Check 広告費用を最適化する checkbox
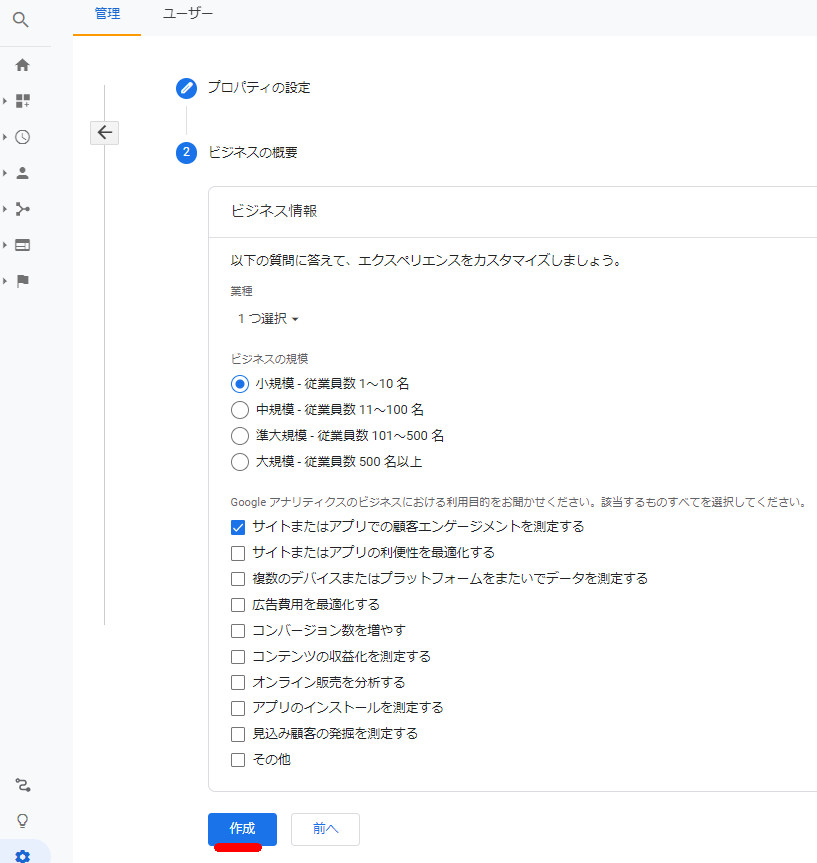 [x=238, y=605]
